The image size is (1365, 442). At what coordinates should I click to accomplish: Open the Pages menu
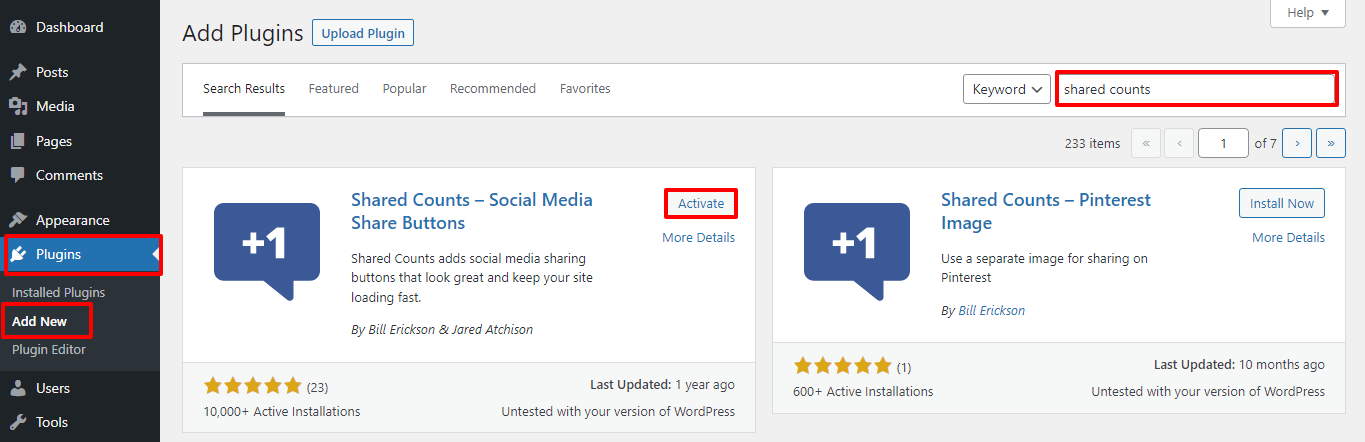point(54,141)
